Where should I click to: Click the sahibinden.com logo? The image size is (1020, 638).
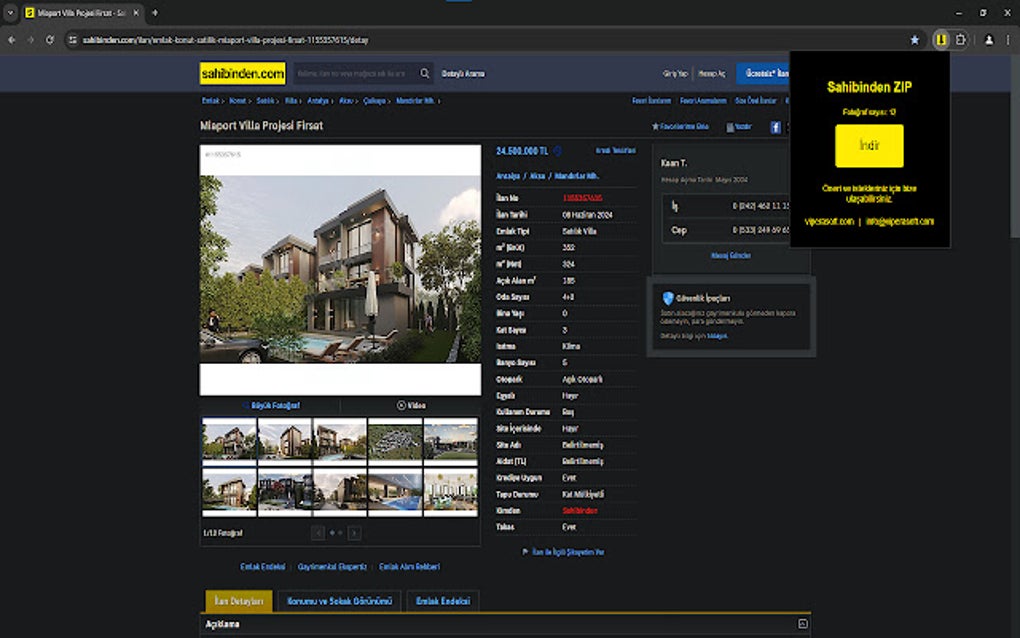pyautogui.click(x=243, y=73)
